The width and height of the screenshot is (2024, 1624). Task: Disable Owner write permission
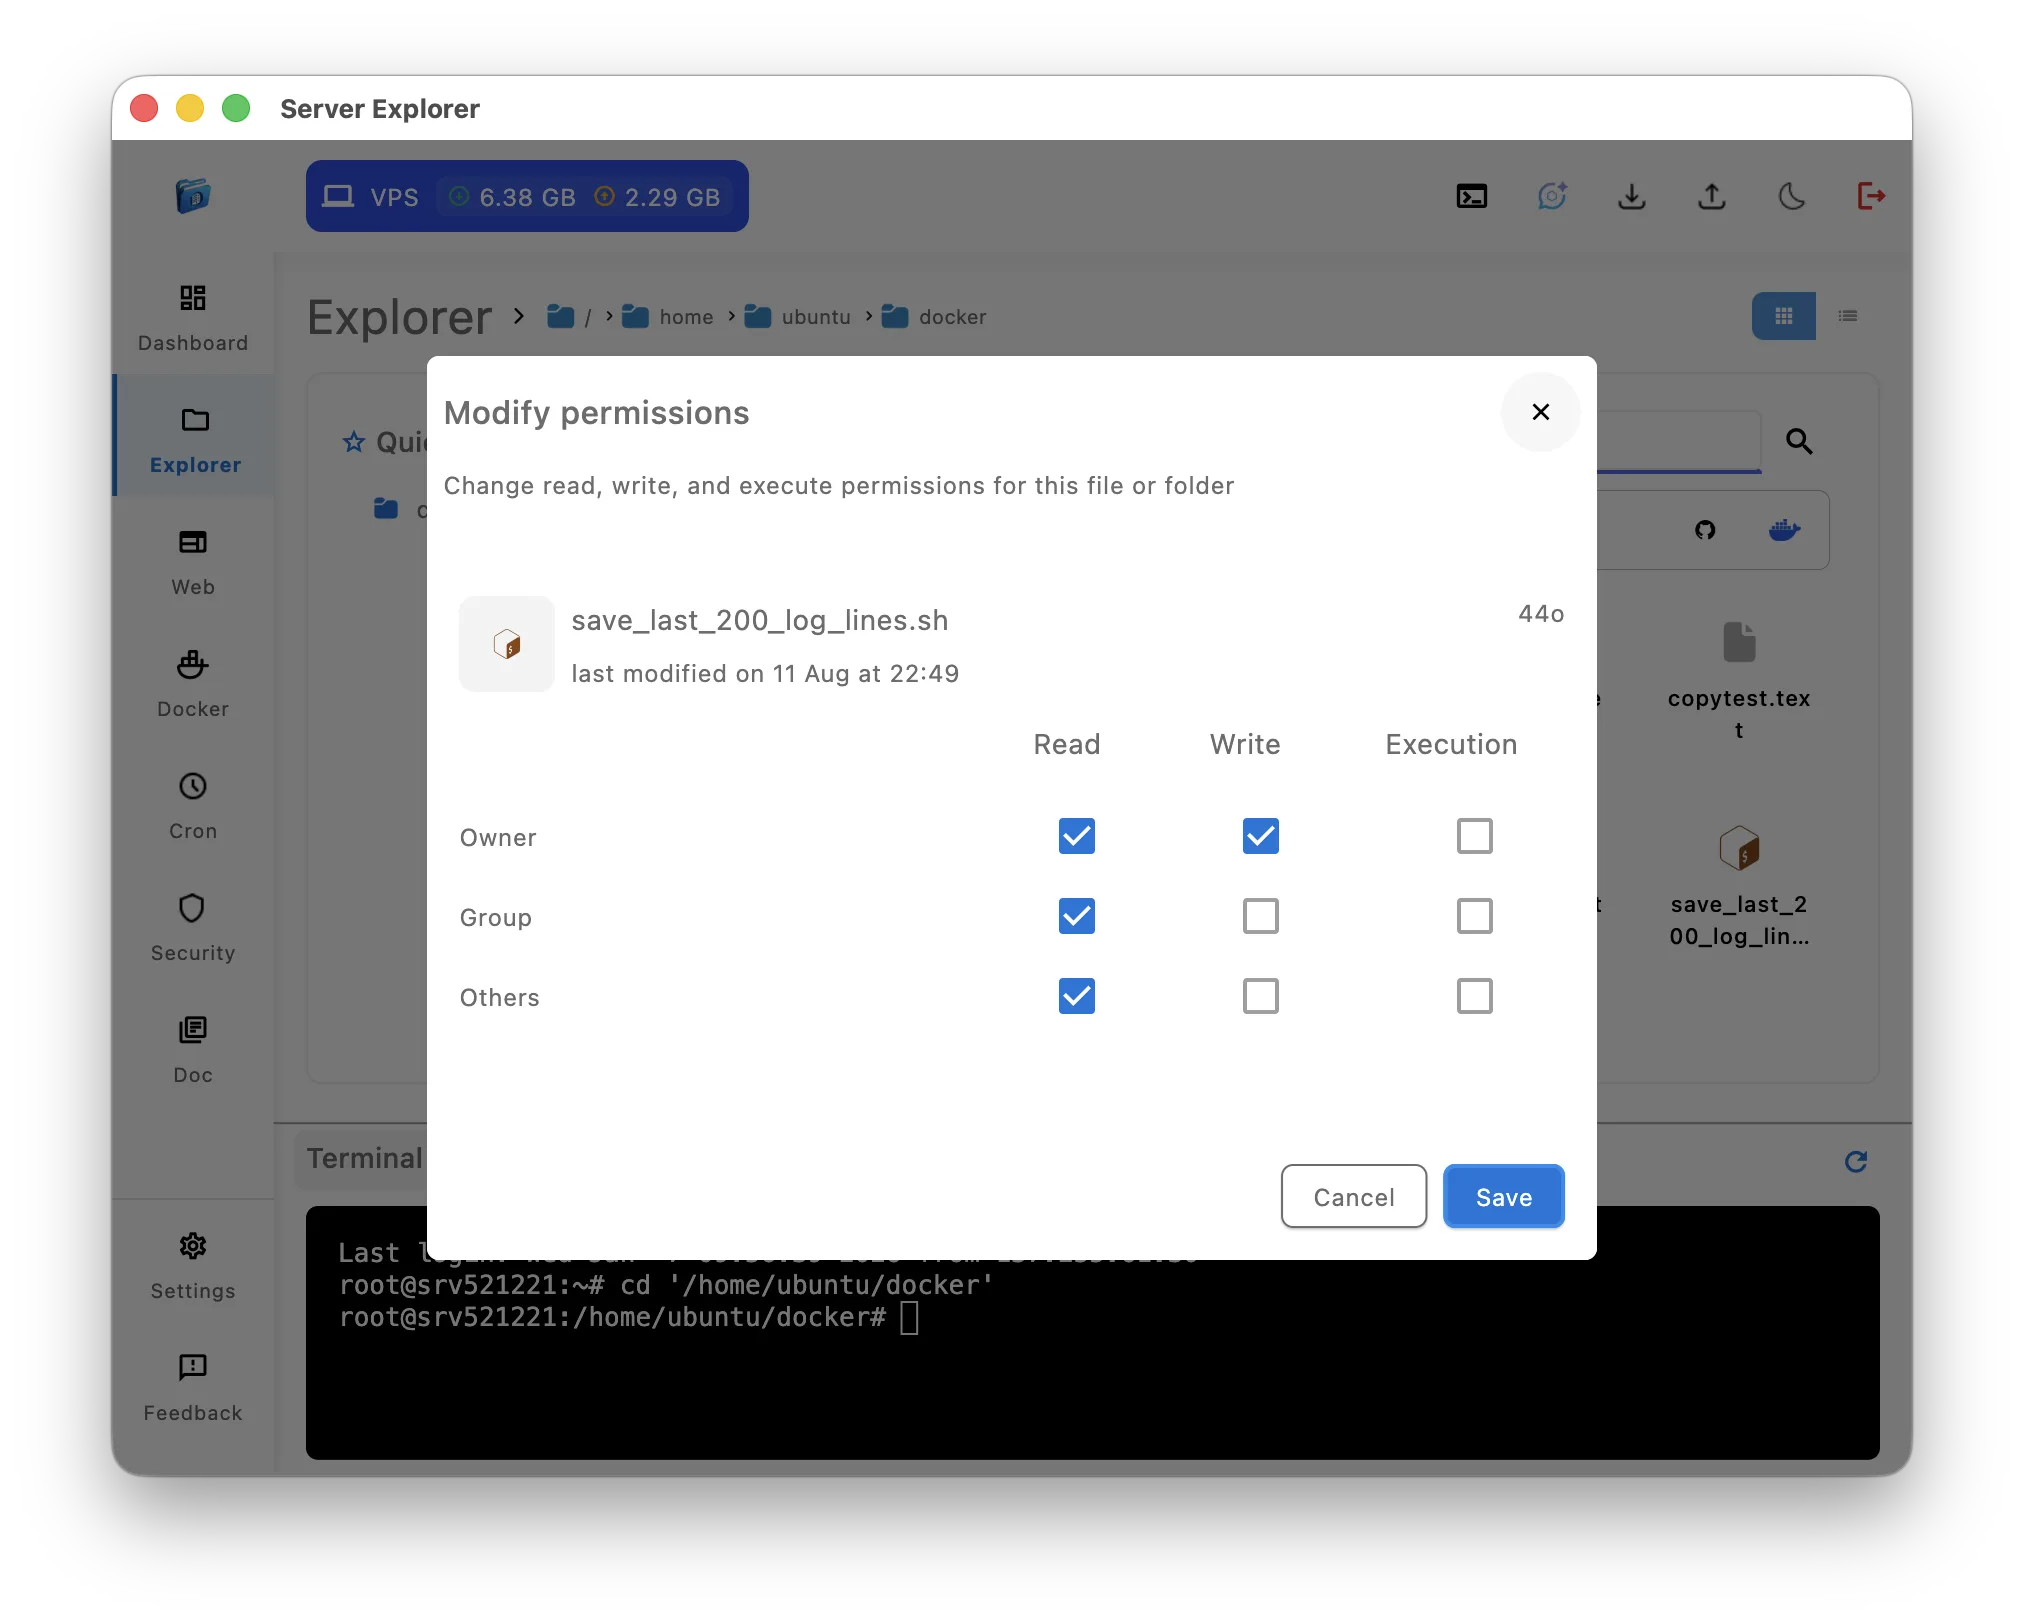pyautogui.click(x=1260, y=836)
